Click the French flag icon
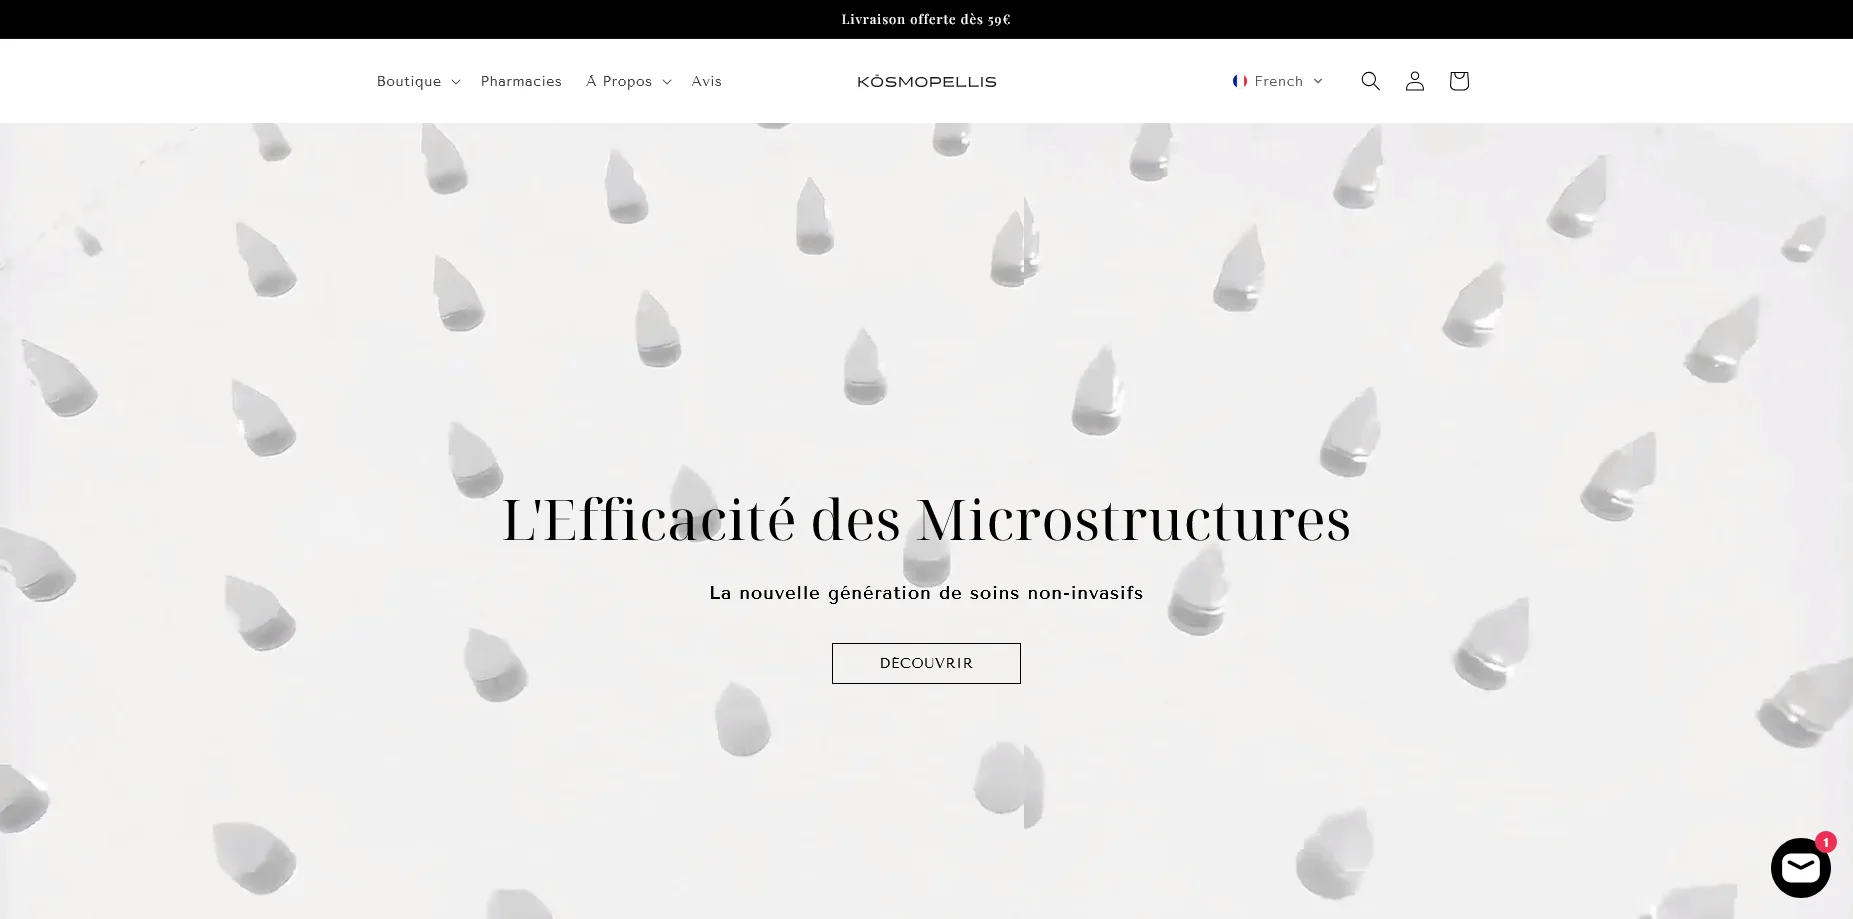 pos(1240,81)
